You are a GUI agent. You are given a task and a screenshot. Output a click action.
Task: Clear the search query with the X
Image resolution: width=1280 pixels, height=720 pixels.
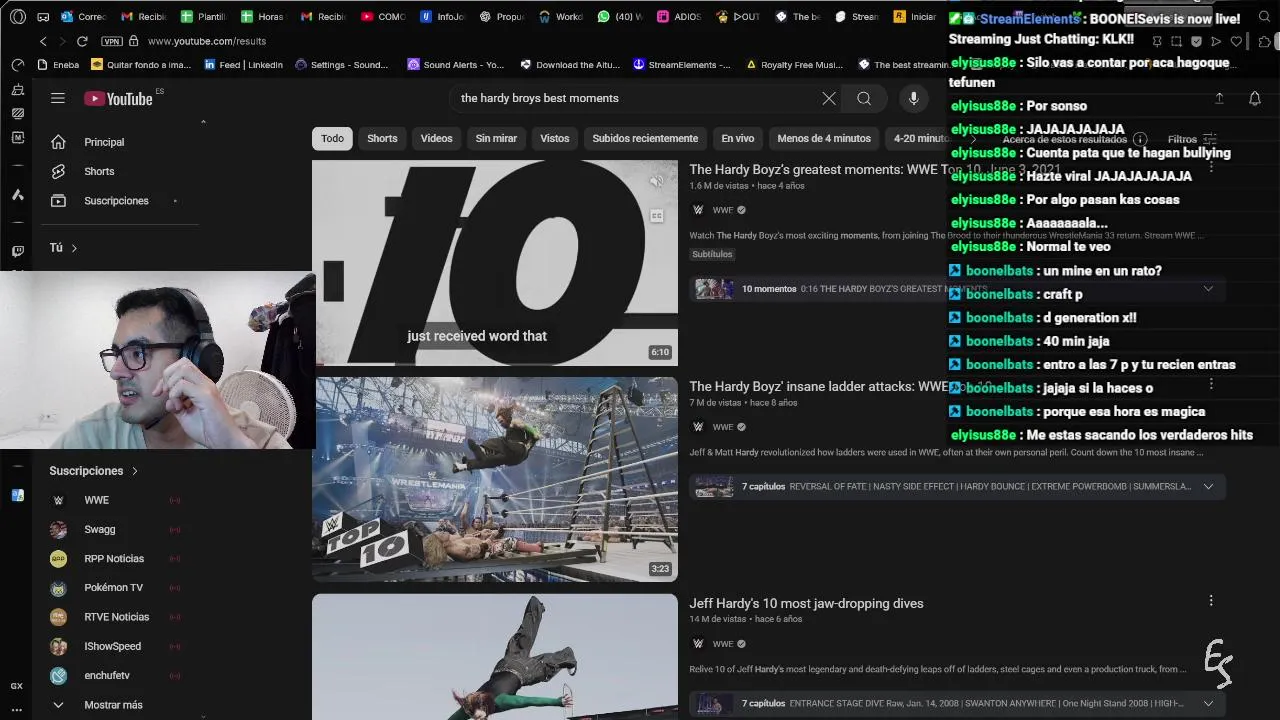(829, 98)
